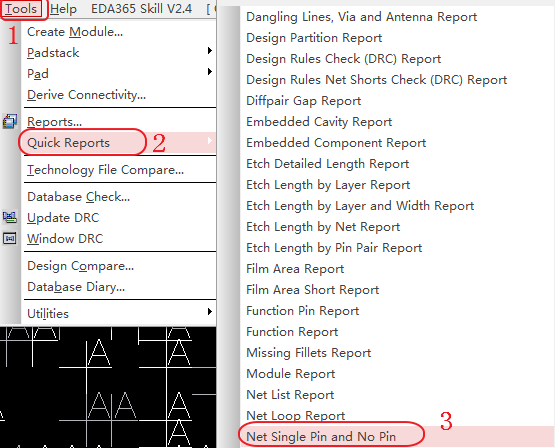Click the Reports icon in Tools menu
Screen dimensions: 555x448
tap(10, 121)
